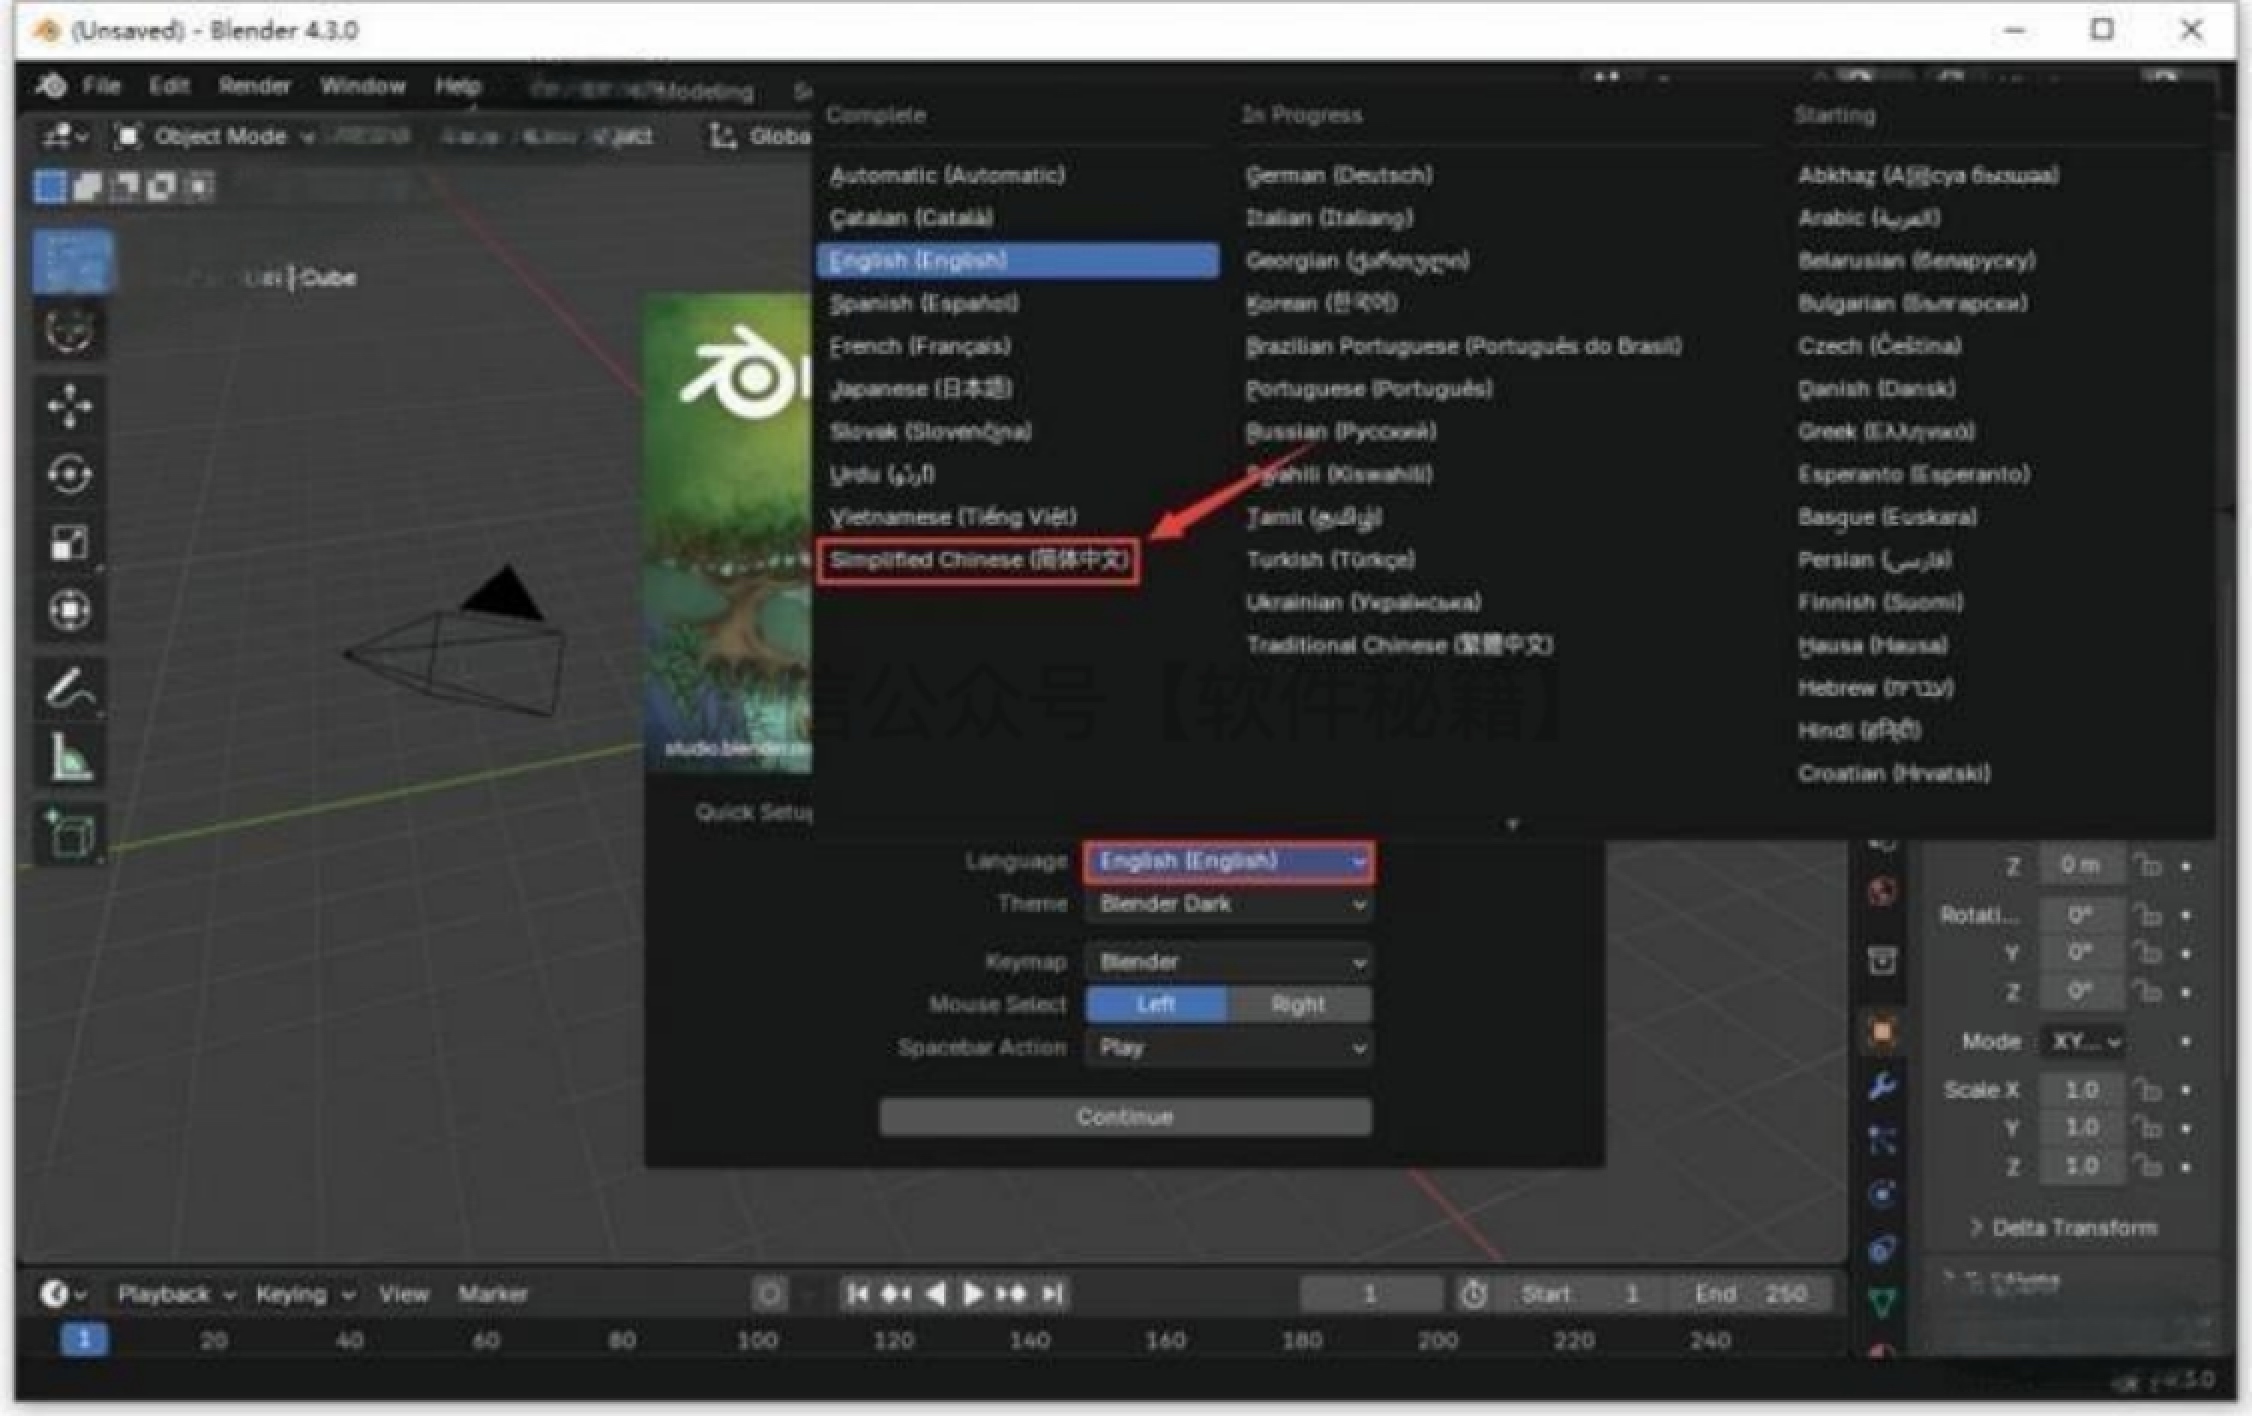Switch Mouse Select to Right
The height and width of the screenshot is (1416, 2252).
pyautogui.click(x=1298, y=1004)
